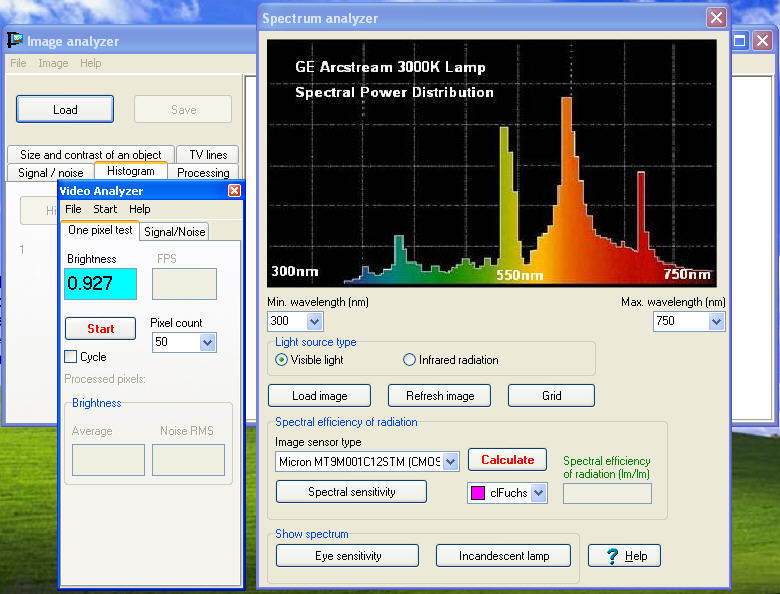Image resolution: width=780 pixels, height=594 pixels.
Task: Open the Min. wavelength dropdown
Action: point(314,322)
